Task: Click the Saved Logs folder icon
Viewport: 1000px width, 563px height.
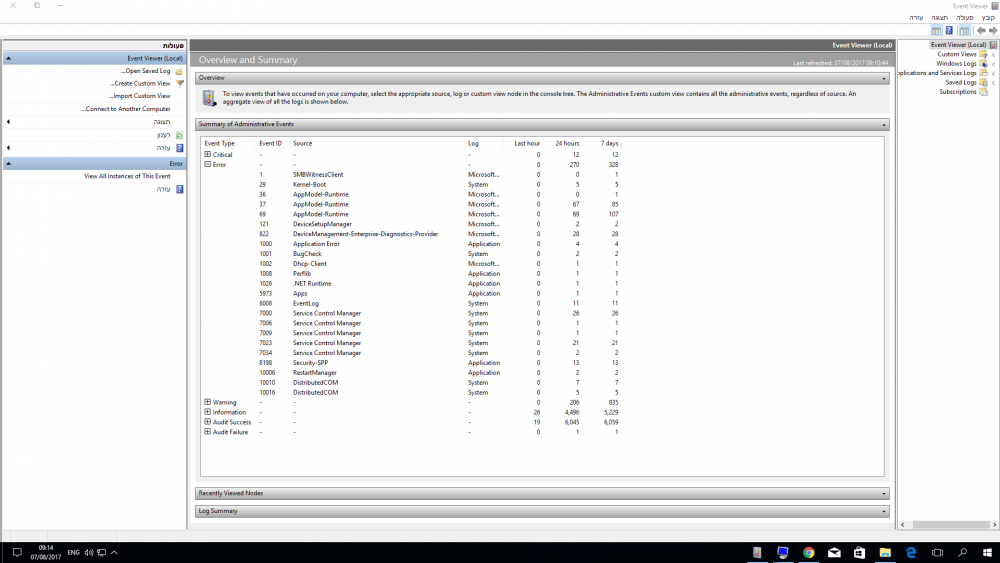Action: coord(983,83)
